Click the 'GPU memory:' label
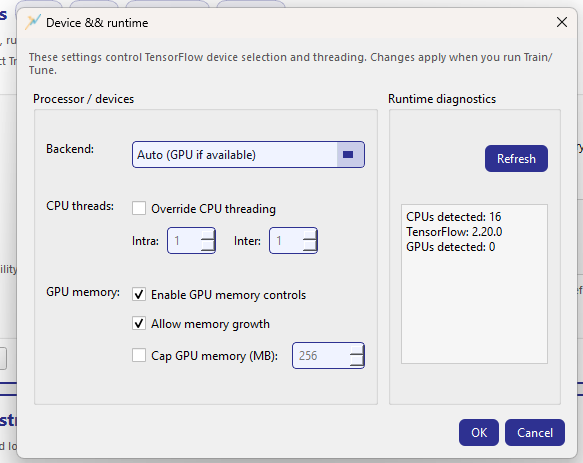This screenshot has height=463, width=583. [x=83, y=292]
